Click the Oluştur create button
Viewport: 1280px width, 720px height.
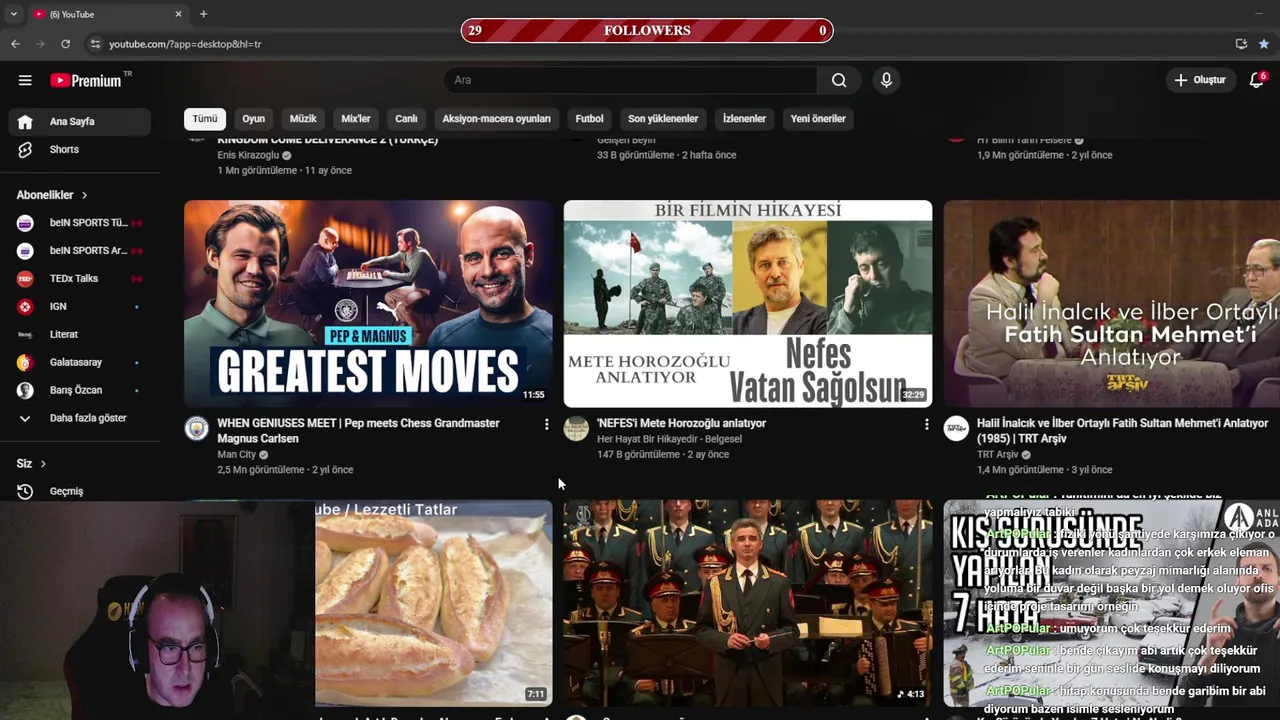(1200, 80)
